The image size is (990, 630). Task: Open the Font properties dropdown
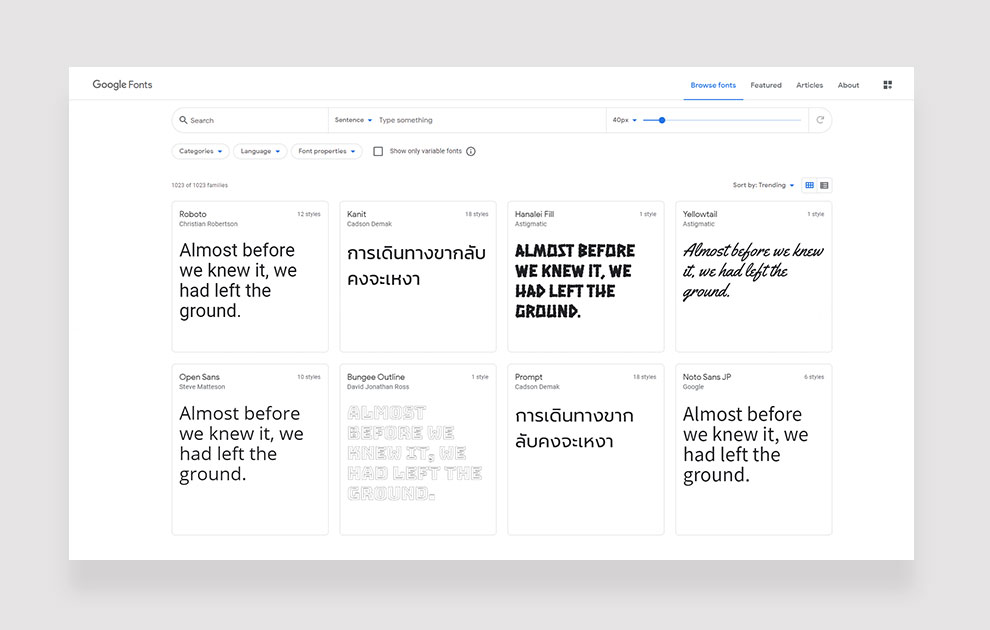click(326, 152)
